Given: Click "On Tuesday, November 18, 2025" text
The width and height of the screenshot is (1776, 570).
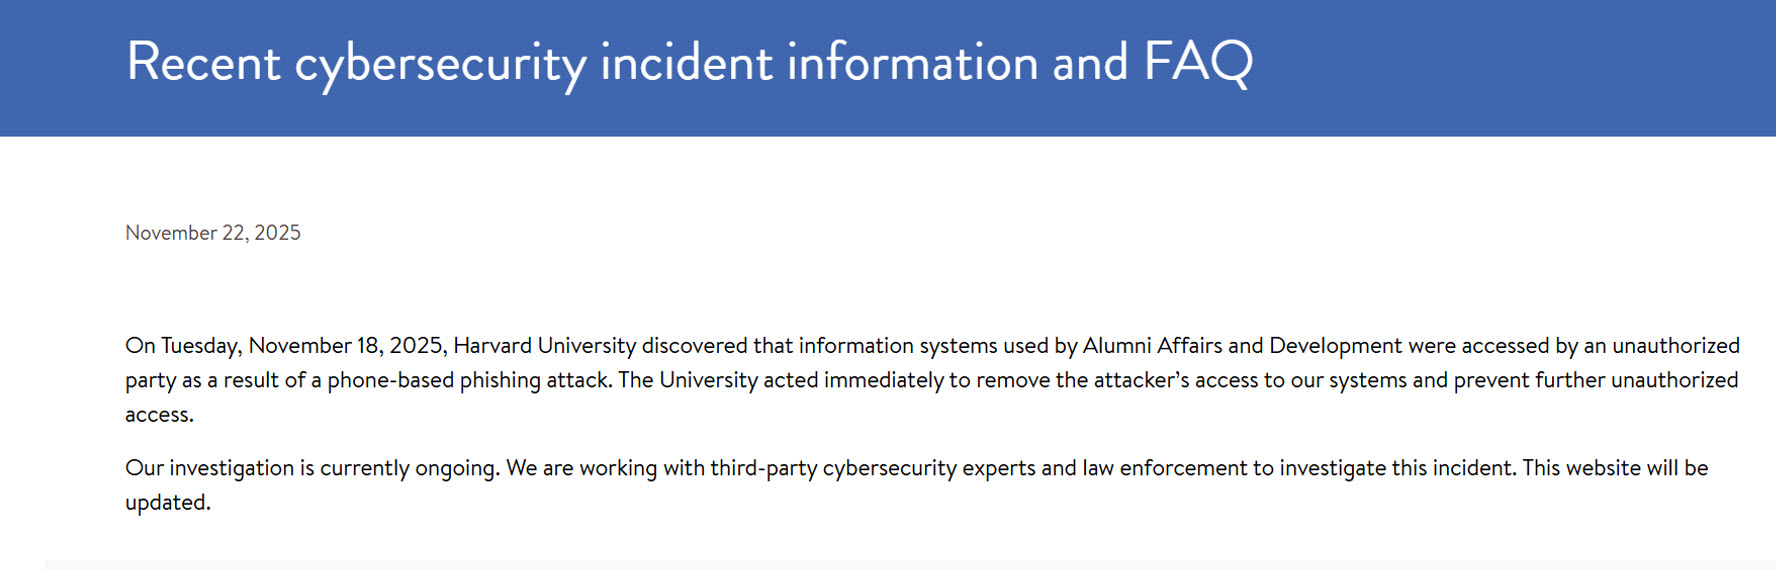Looking at the screenshot, I should pos(284,346).
